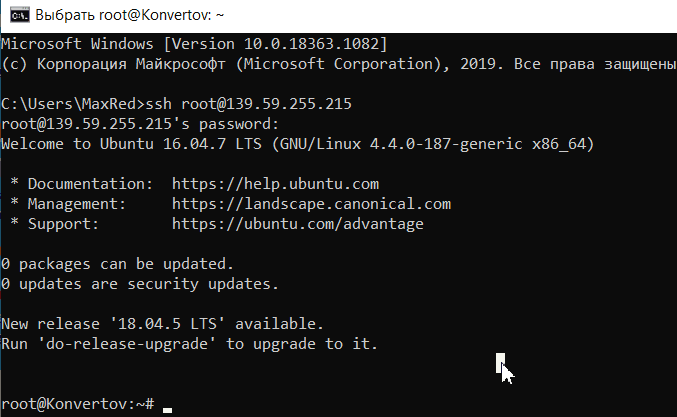
Task: Click the Management label in welcome message
Action: (77, 204)
